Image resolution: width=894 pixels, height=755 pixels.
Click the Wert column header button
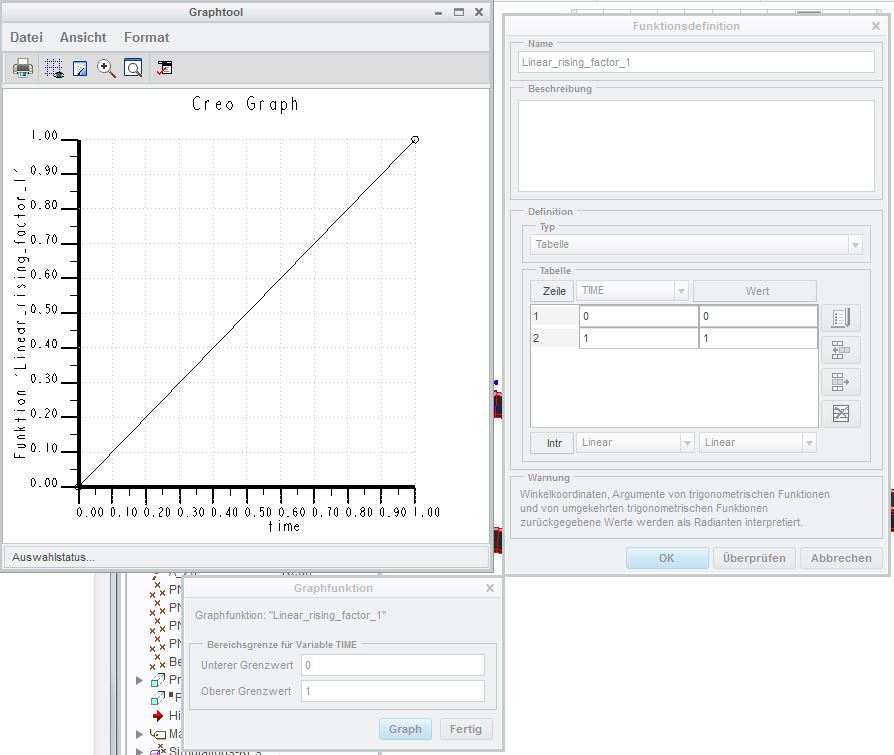click(756, 291)
